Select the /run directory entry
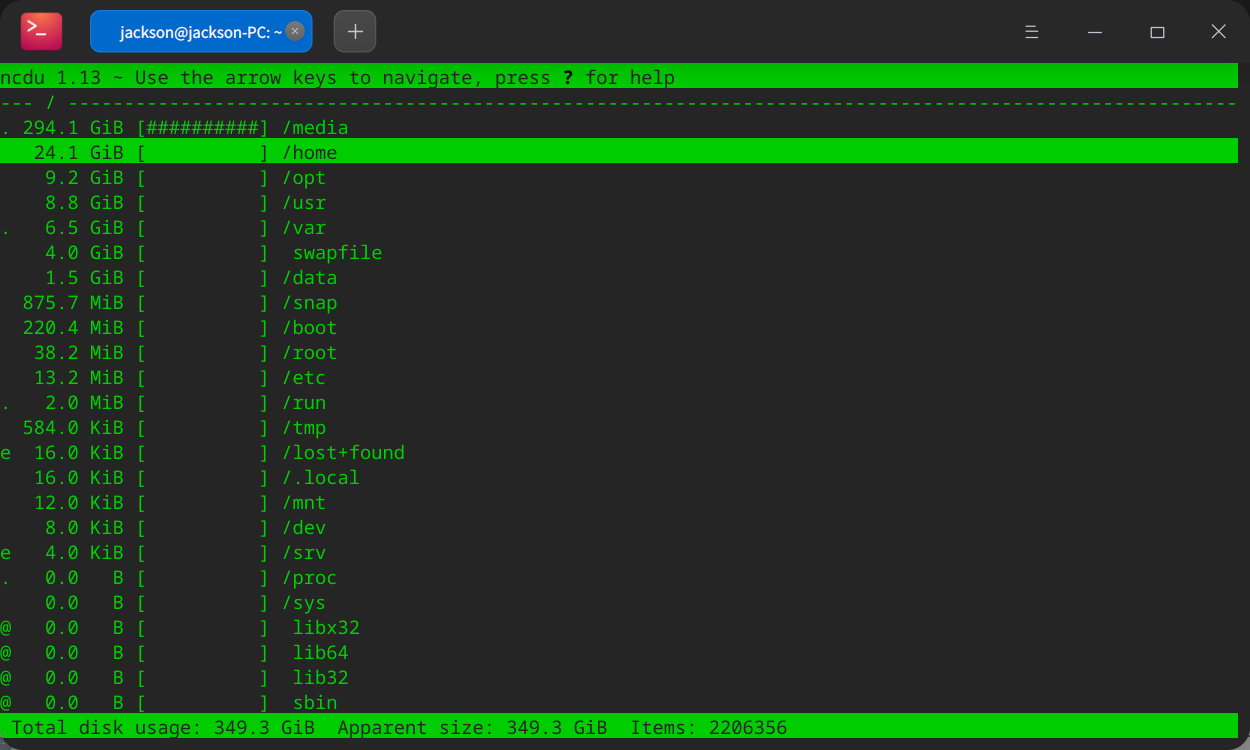 [304, 403]
